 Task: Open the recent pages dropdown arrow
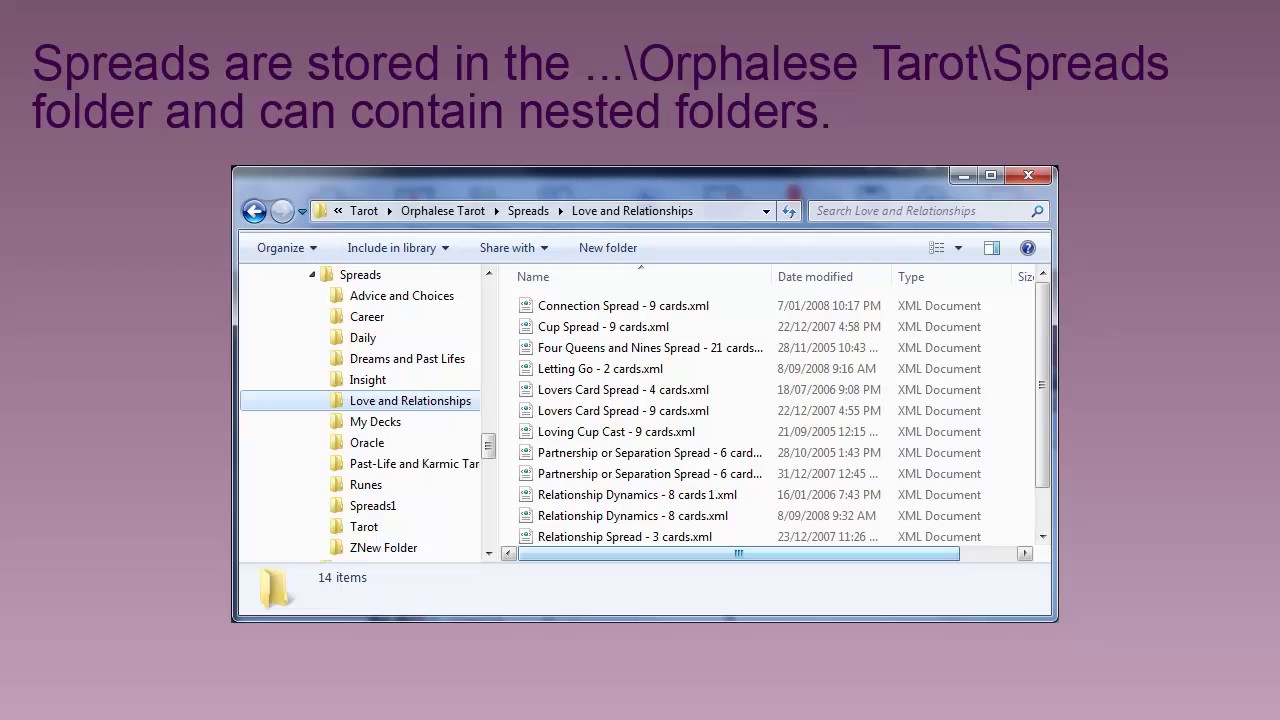pos(302,212)
